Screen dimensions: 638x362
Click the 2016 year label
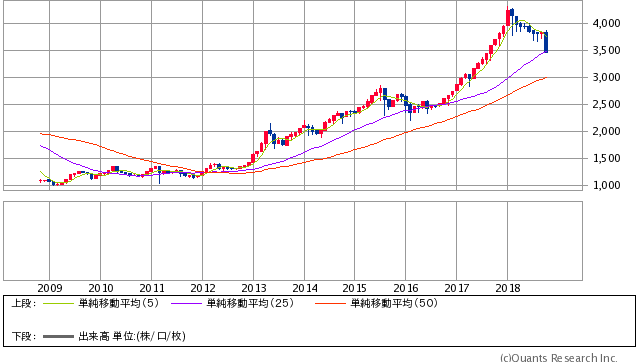coord(405,288)
